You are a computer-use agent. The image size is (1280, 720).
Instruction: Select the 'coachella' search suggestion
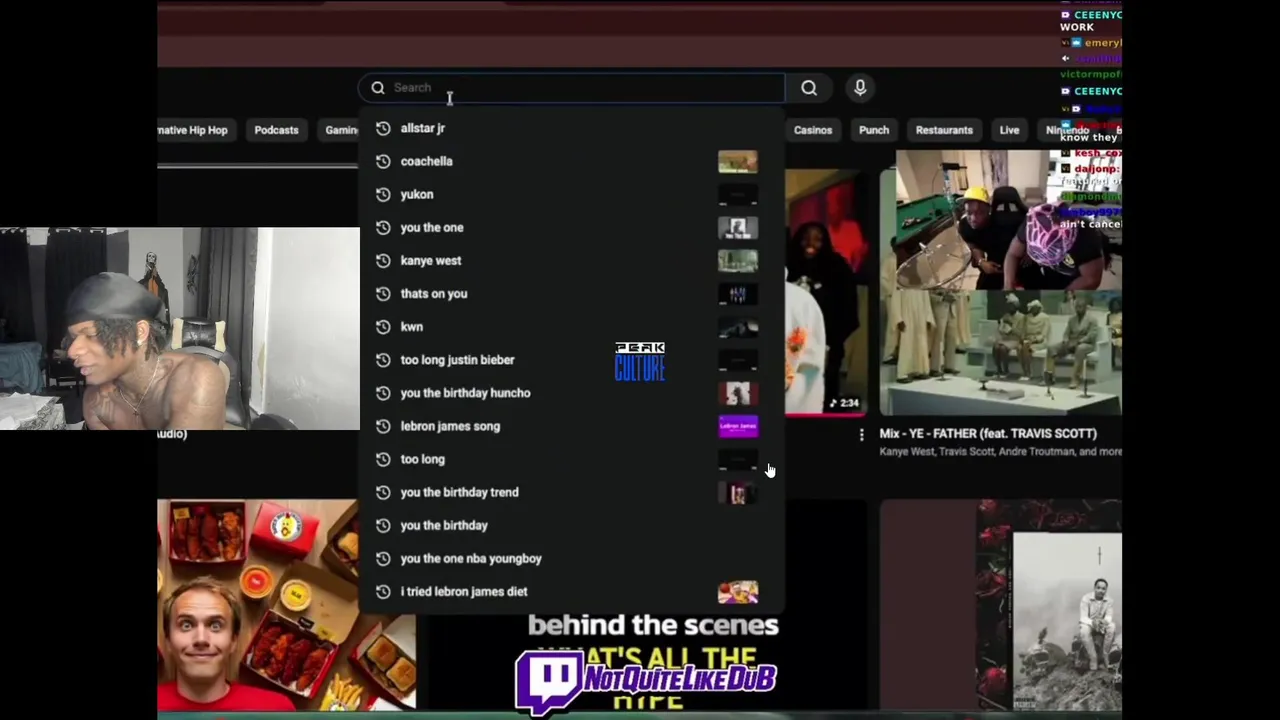tap(570, 161)
